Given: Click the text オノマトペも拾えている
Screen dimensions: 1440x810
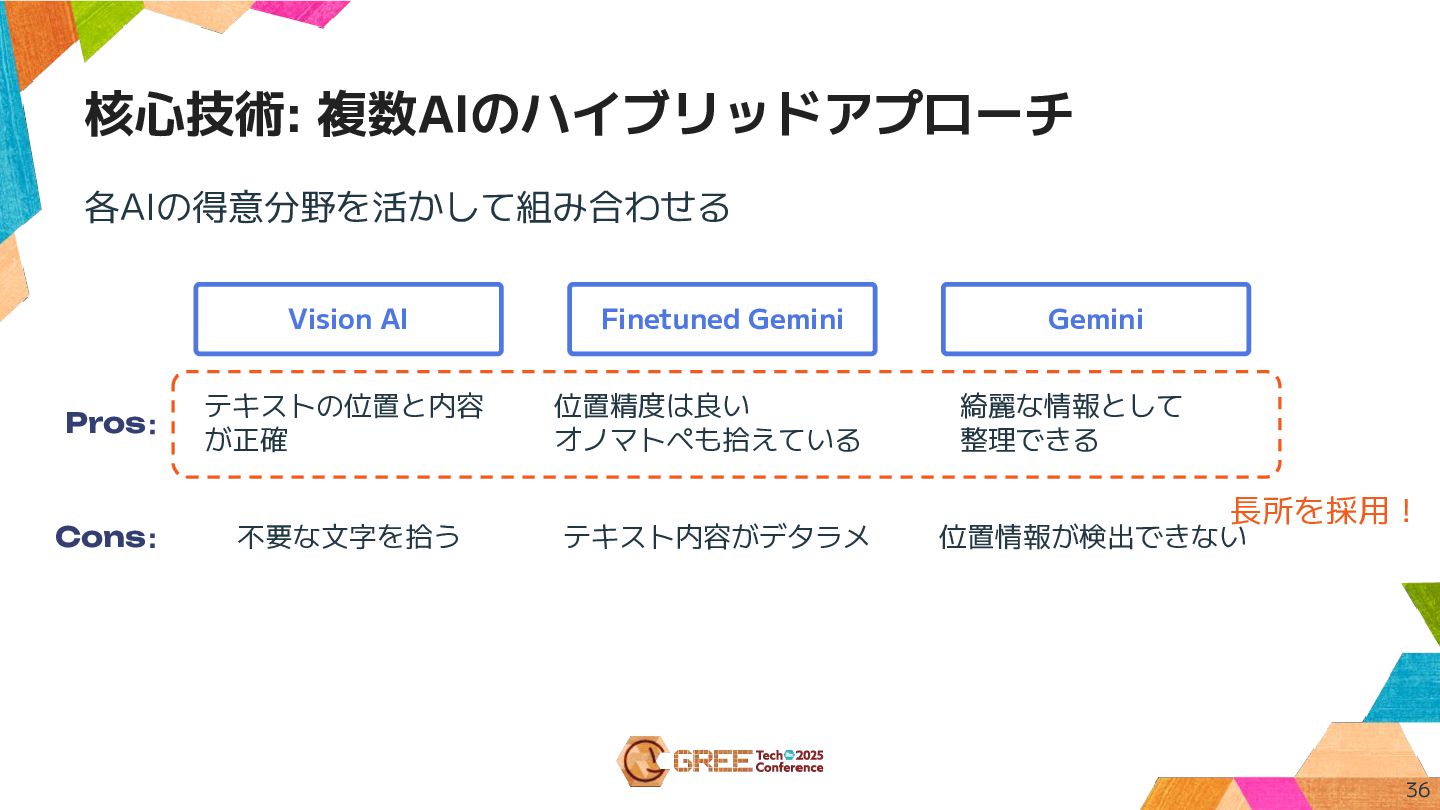Looking at the screenshot, I should (707, 440).
